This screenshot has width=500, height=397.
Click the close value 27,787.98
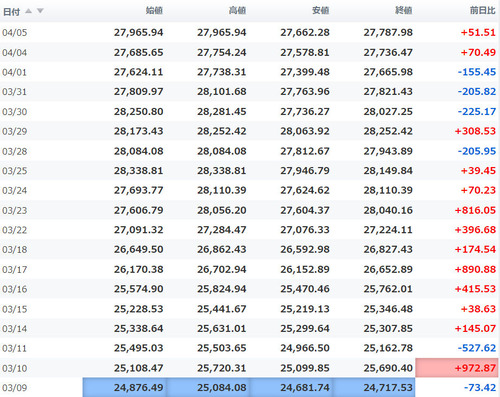coord(388,32)
